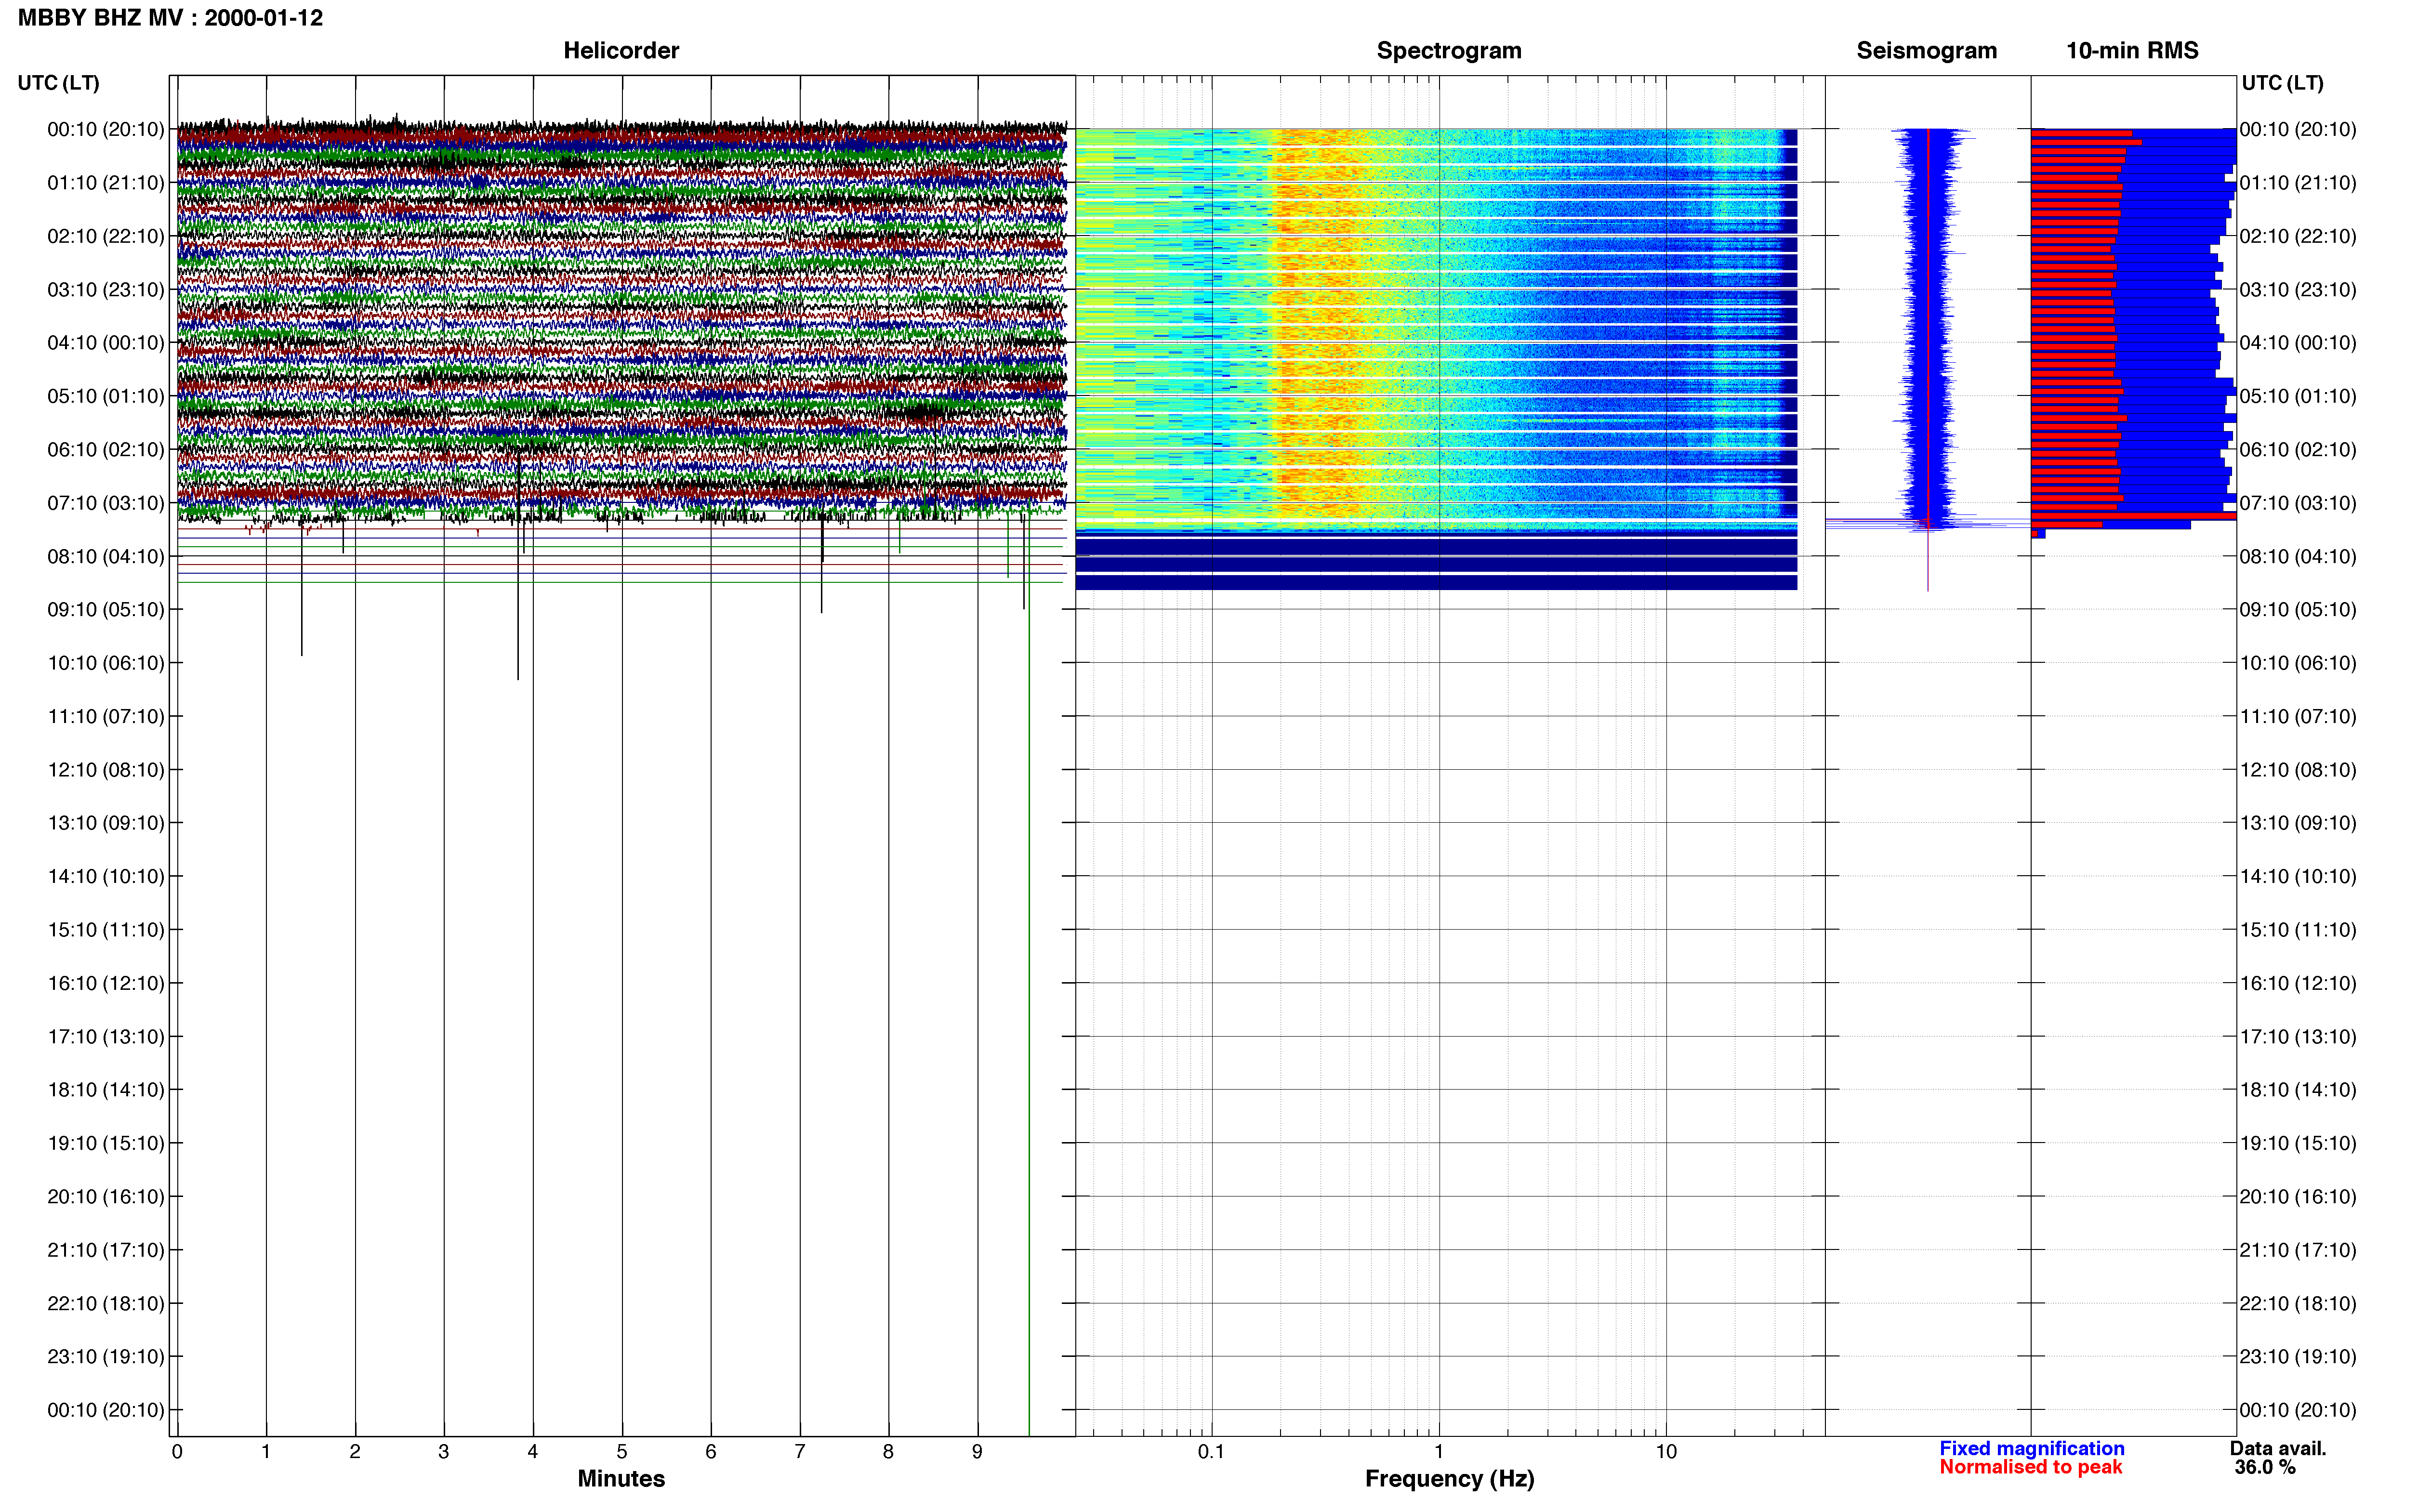Click the "8" tick on the Minutes axis
This screenshot has width=2418, height=1512.
888,1451
